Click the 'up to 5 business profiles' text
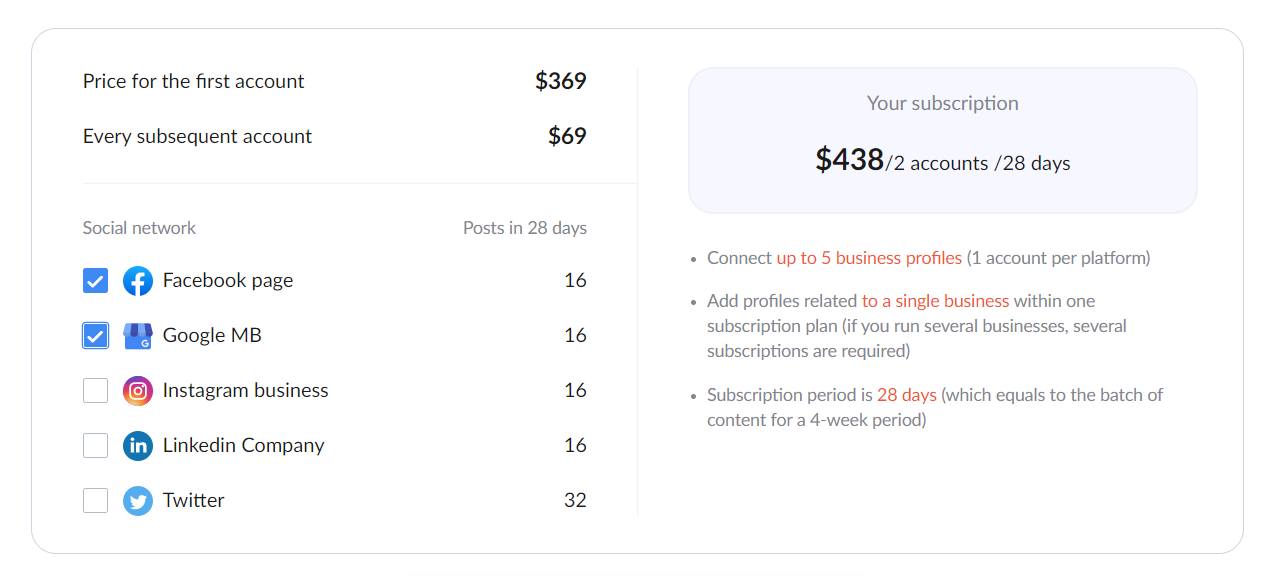This screenshot has width=1275, height=576. [x=869, y=258]
